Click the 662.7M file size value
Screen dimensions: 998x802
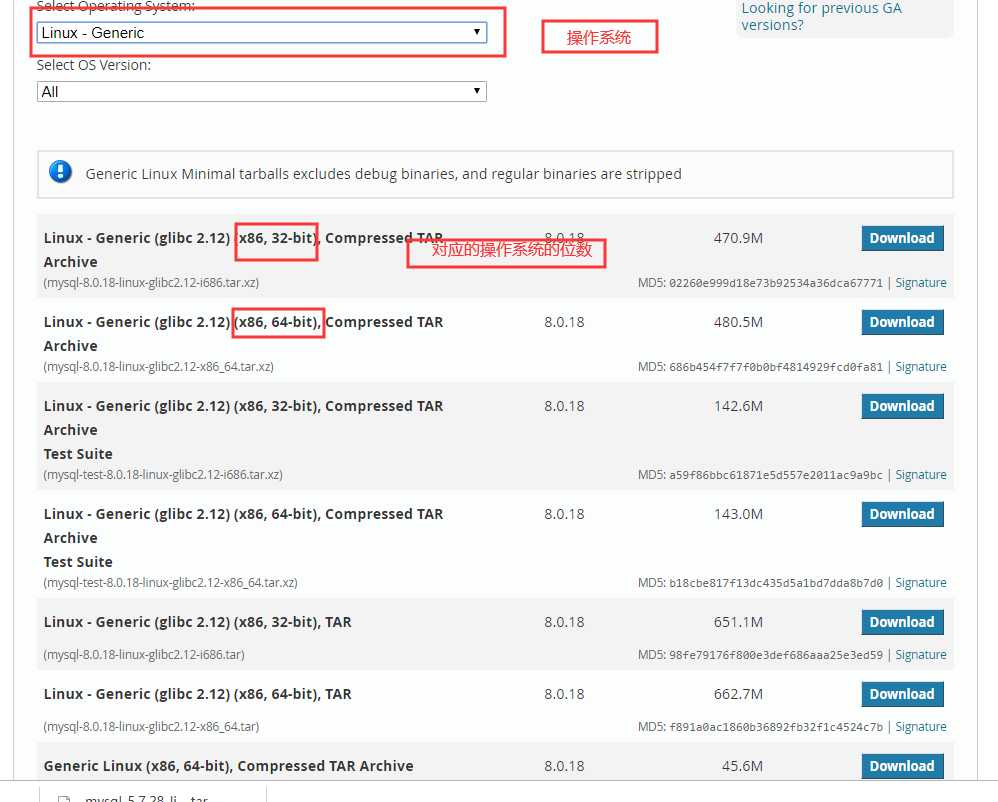pyautogui.click(x=738, y=694)
